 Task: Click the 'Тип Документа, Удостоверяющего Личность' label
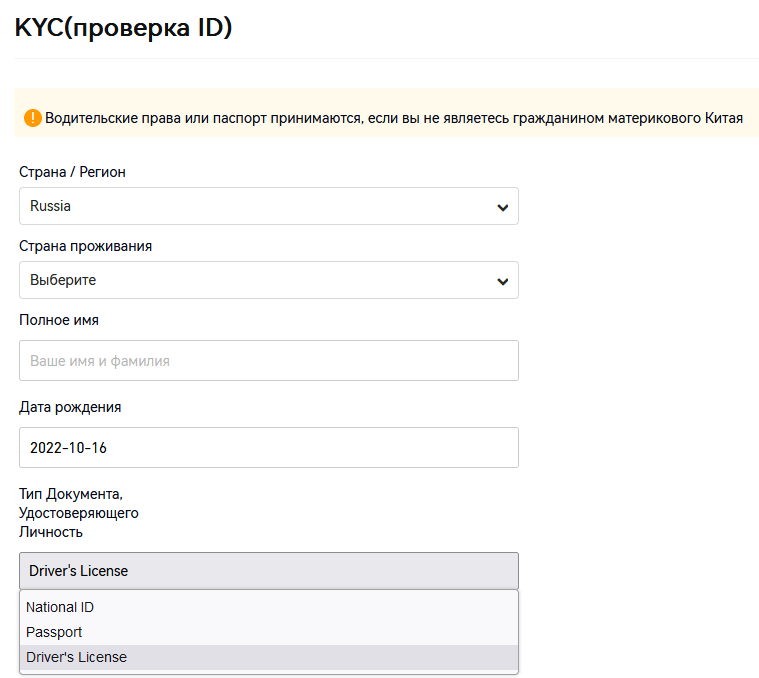coord(78,512)
